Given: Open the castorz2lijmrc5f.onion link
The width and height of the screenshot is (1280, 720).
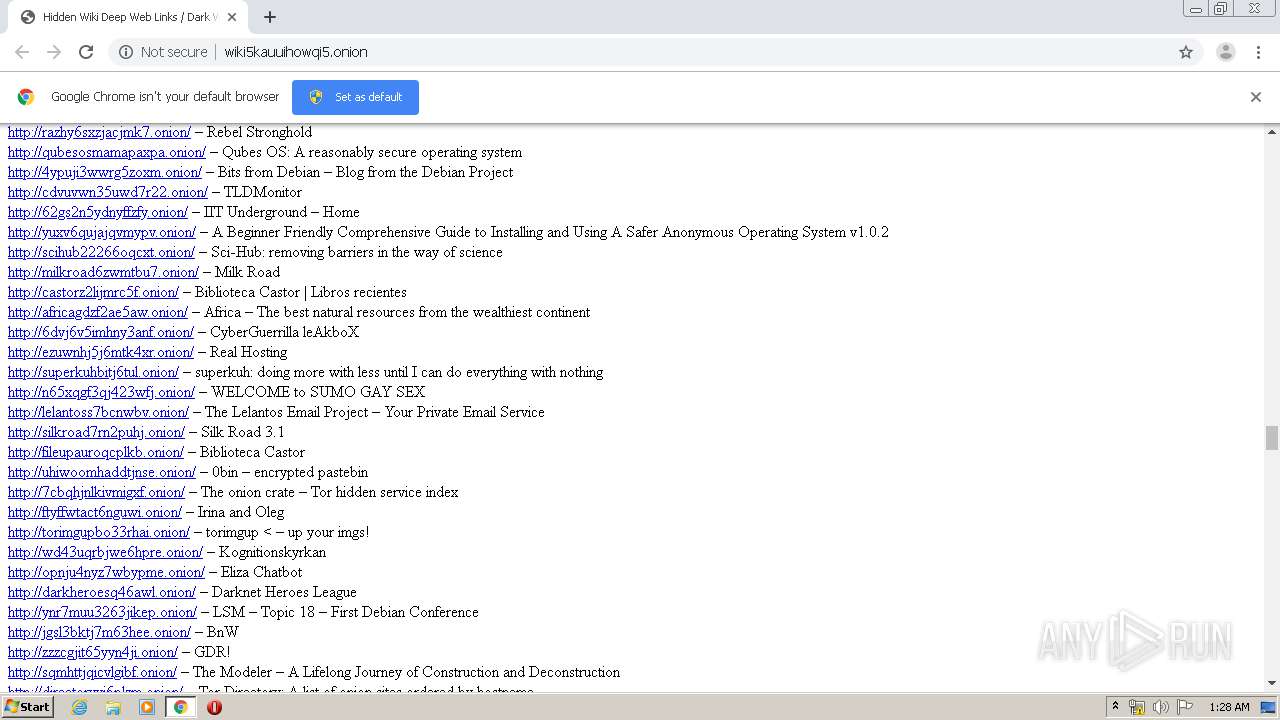Looking at the screenshot, I should [93, 292].
